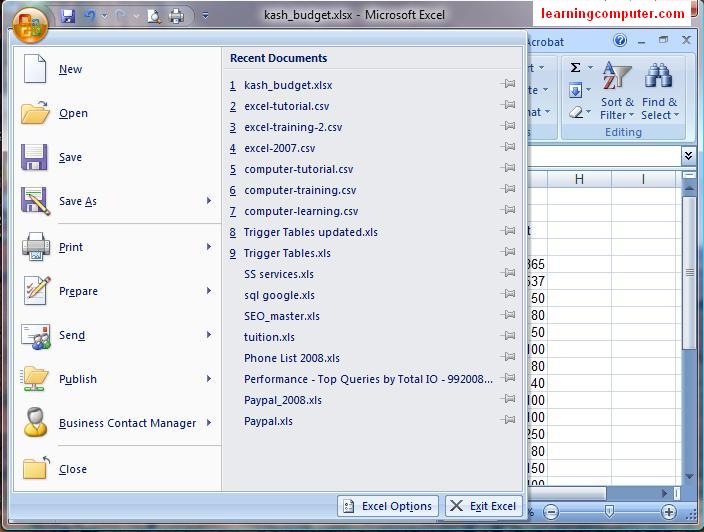Pin Paypal.xls to recent list
704x532 pixels.
pyautogui.click(x=509, y=420)
